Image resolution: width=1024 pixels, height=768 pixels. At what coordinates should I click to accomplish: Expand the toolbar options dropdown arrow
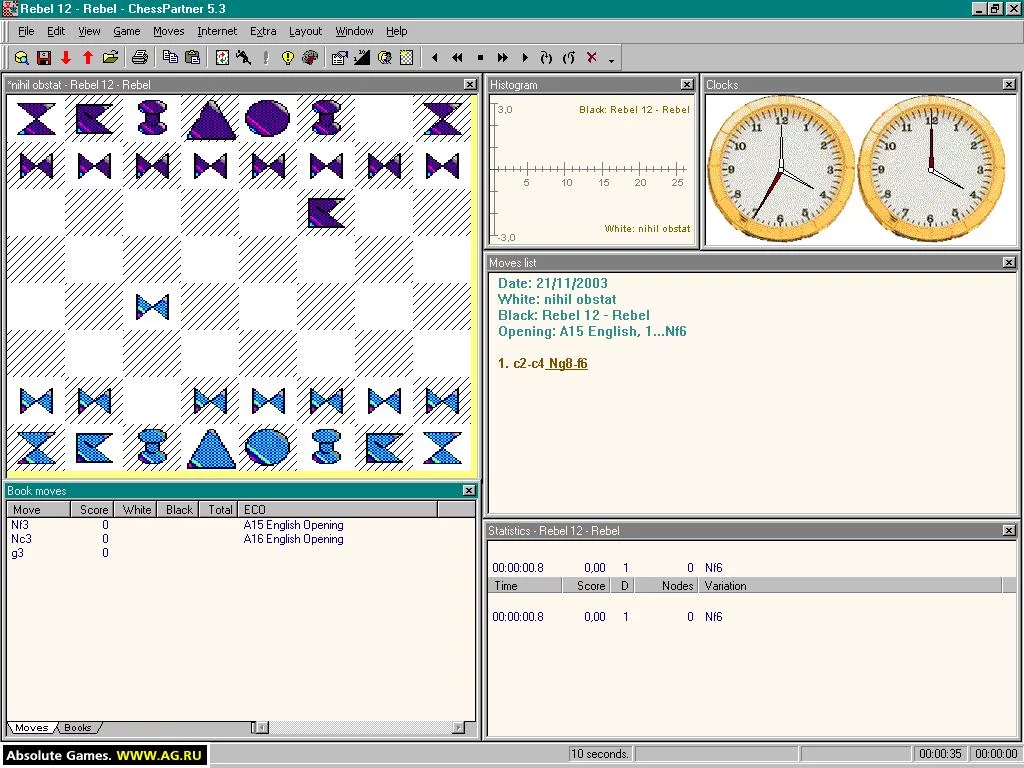pos(611,59)
